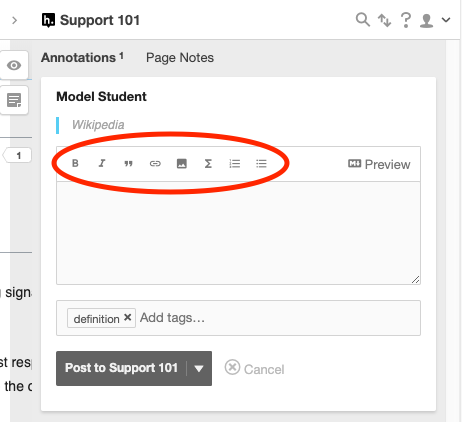
Task: Apply italic formatting in the editor toolbar
Action: 102,163
